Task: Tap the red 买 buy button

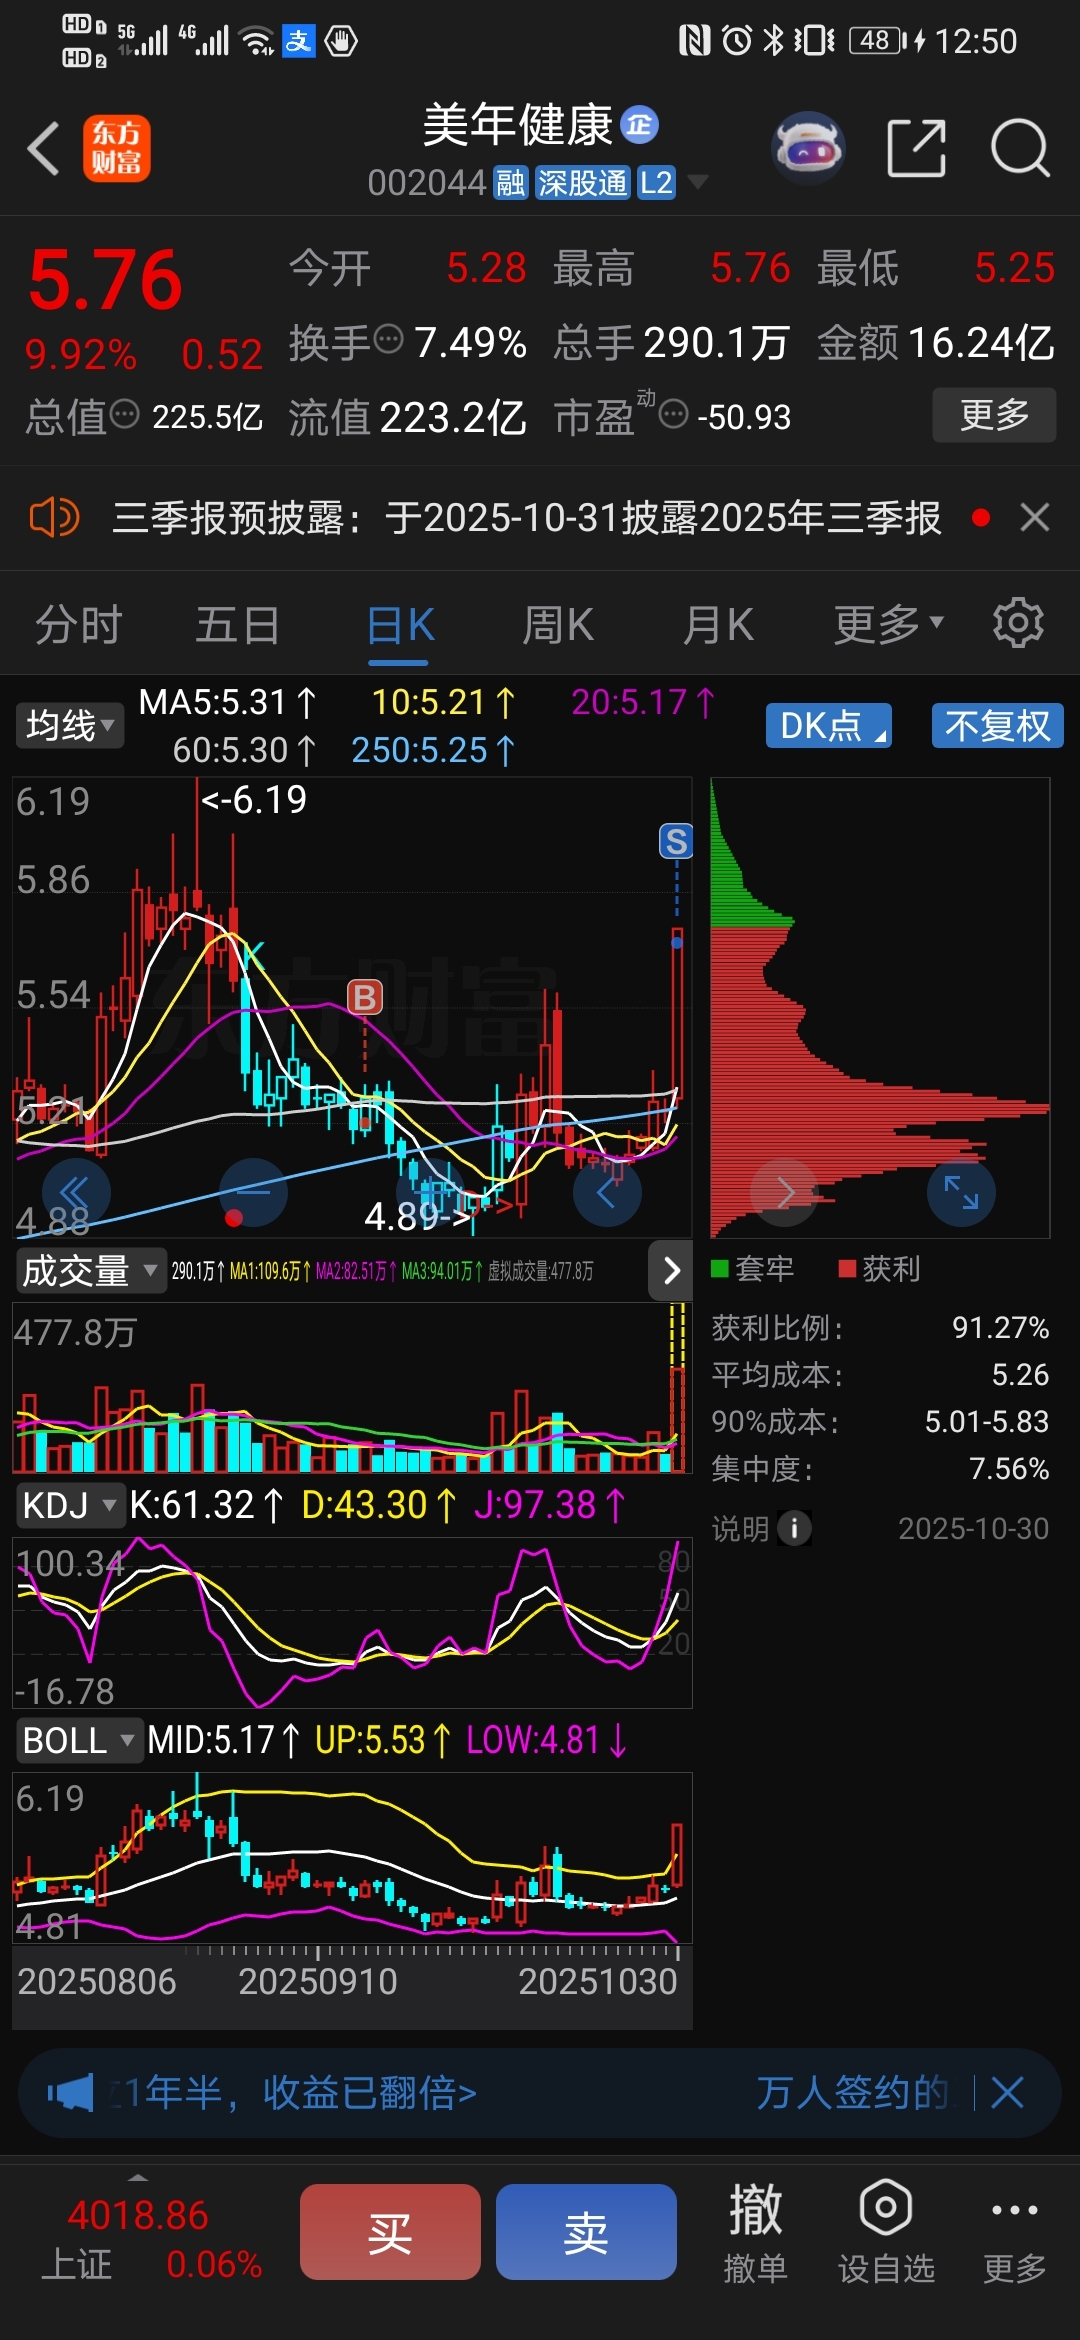Action: coord(390,2232)
